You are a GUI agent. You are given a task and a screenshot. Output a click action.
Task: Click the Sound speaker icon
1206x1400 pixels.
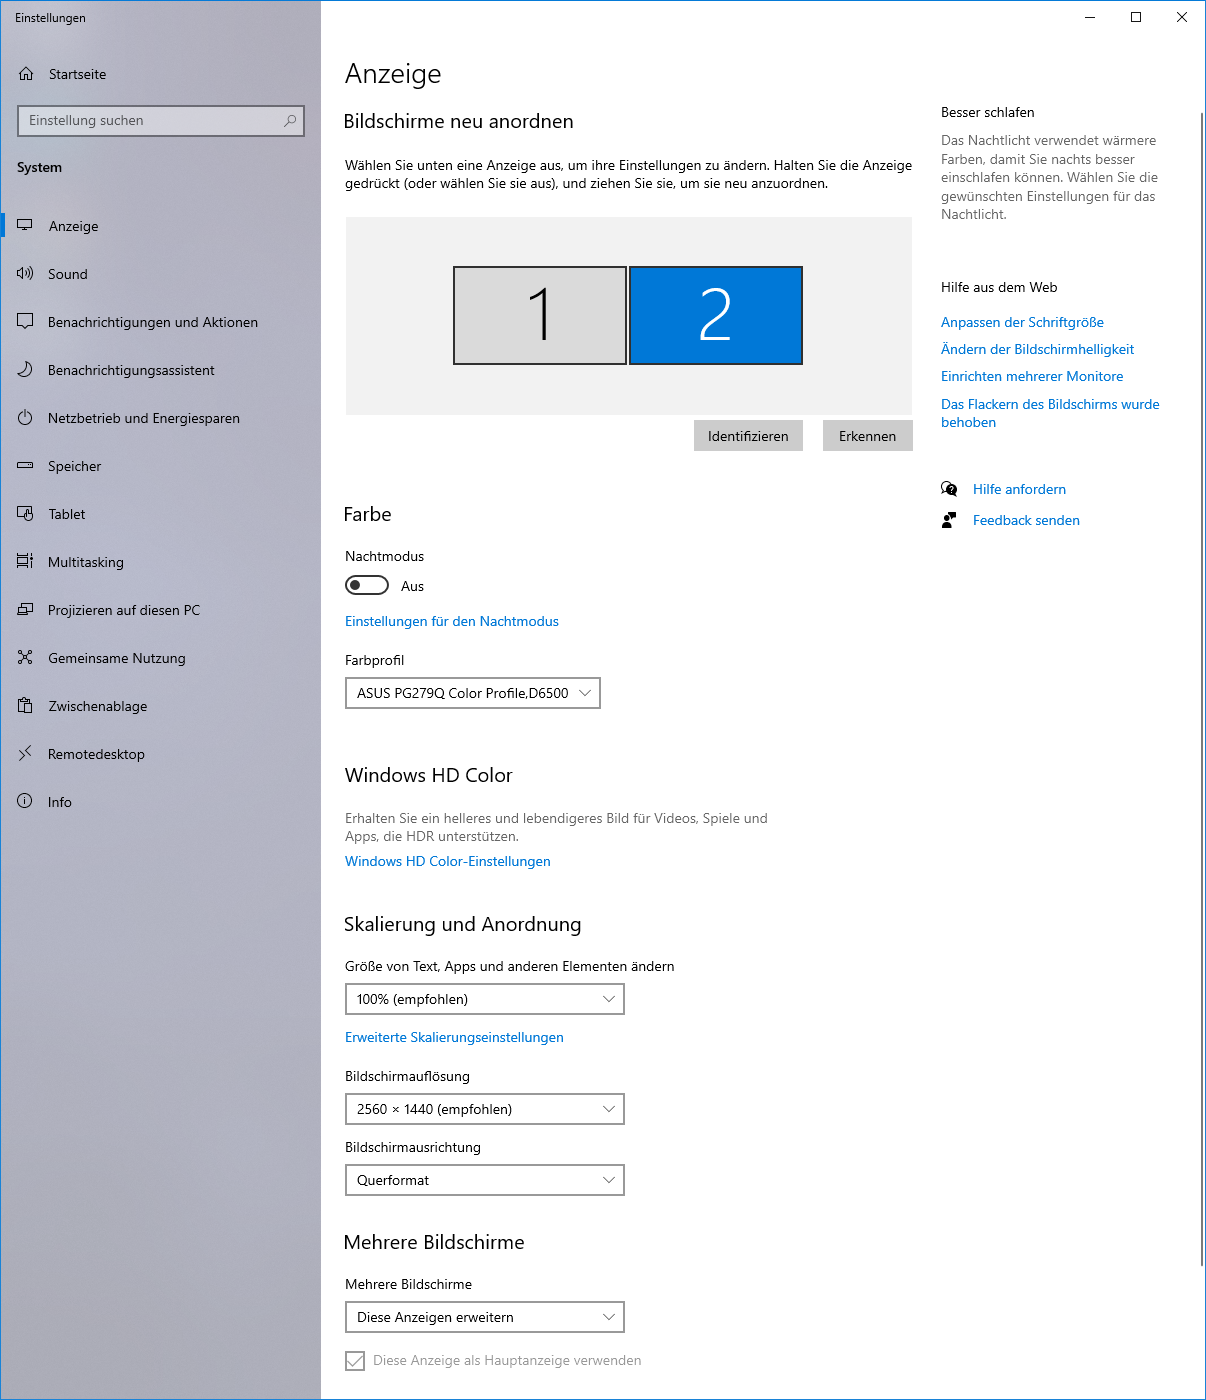25,273
